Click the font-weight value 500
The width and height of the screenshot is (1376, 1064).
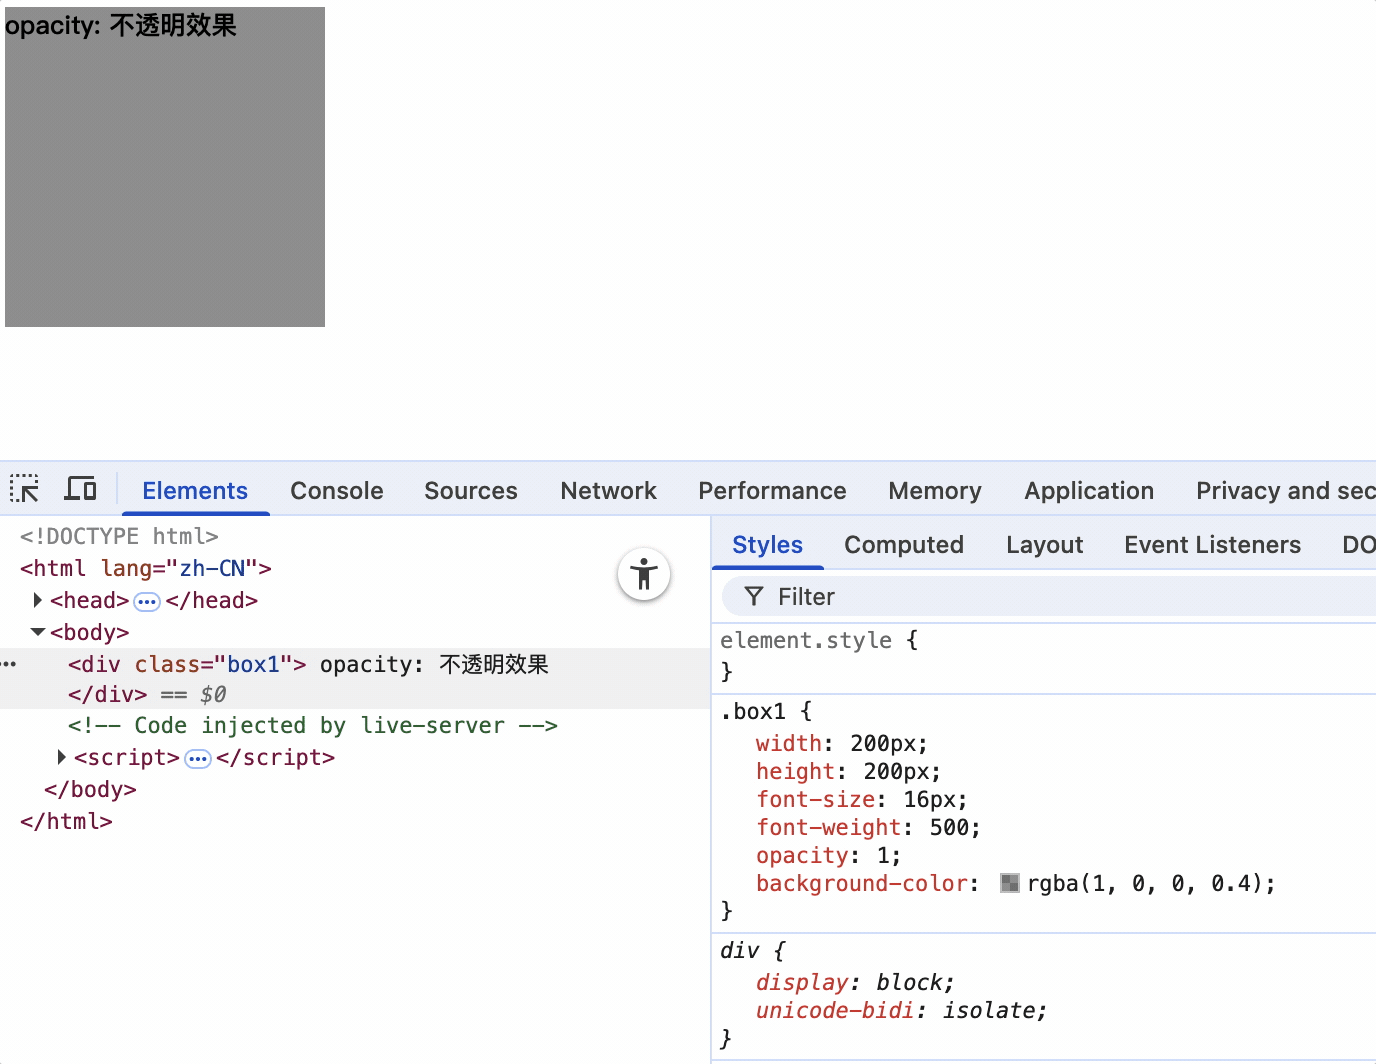[x=949, y=827]
